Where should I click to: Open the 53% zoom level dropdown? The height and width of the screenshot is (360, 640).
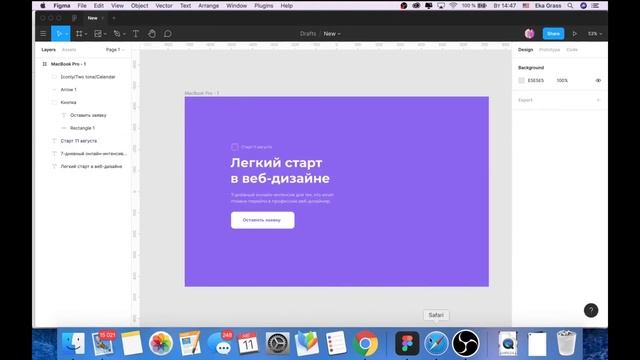[595, 34]
